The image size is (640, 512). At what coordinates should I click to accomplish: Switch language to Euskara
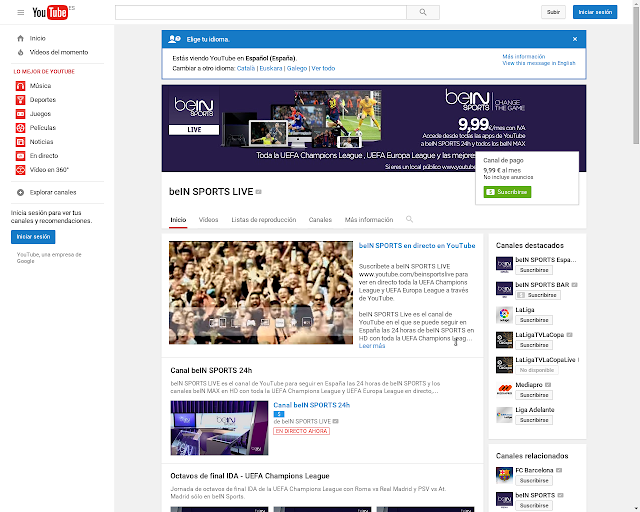pyautogui.click(x=271, y=68)
